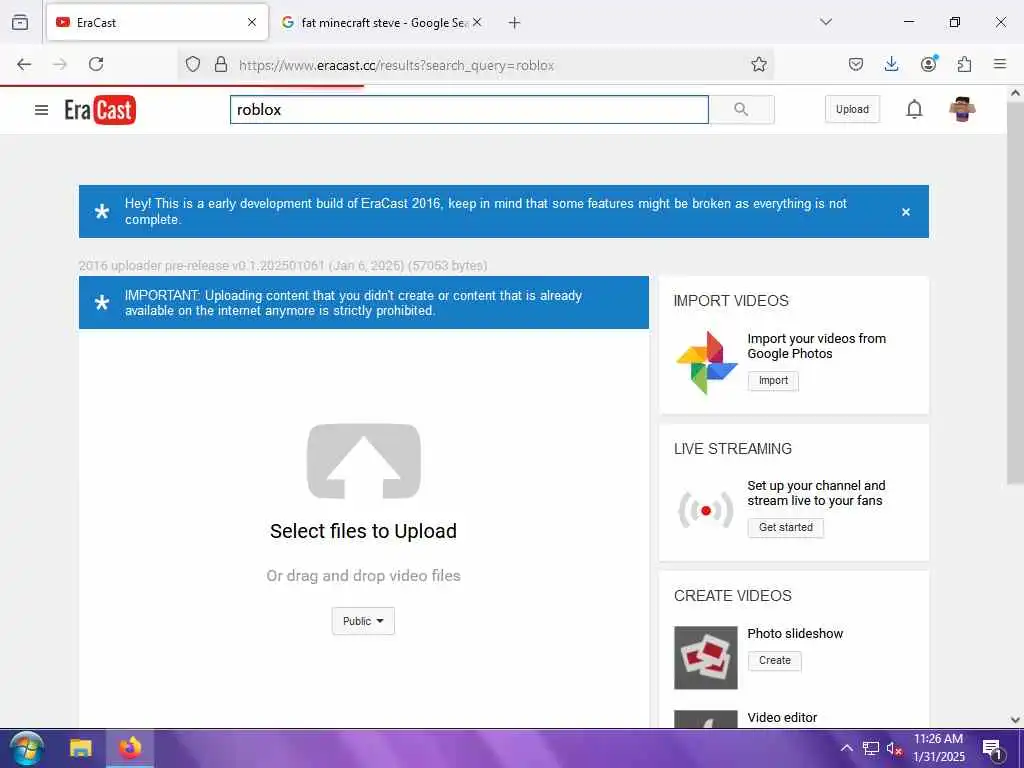Viewport: 1024px width, 768px height.
Task: Open the Action Center notifications icon
Action: 993,749
